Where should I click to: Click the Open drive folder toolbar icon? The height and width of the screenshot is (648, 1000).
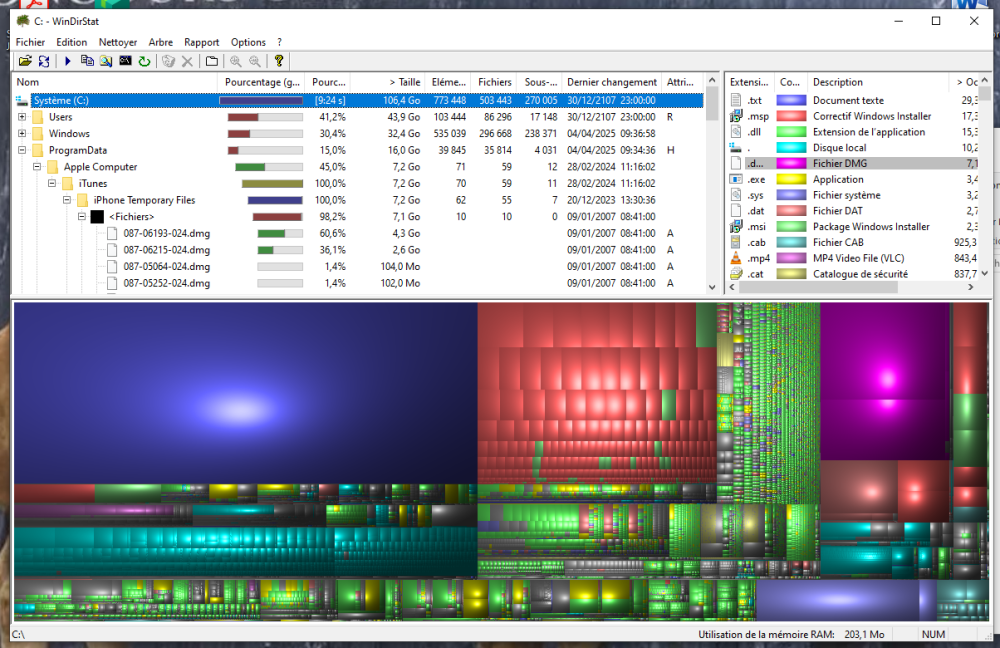coord(25,61)
